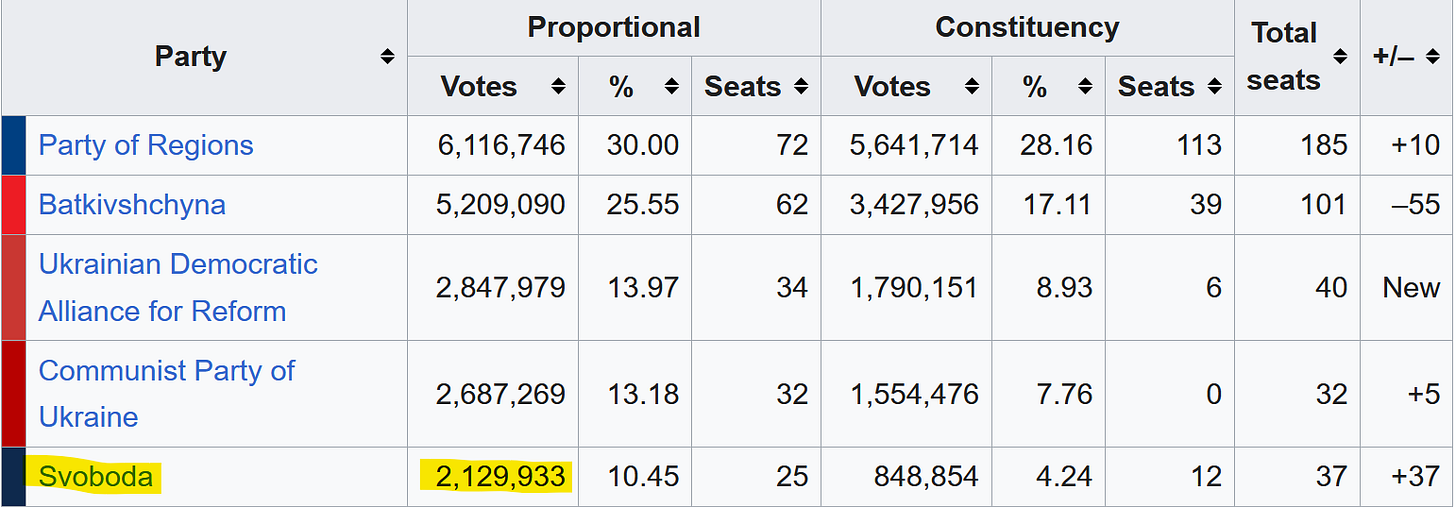The width and height of the screenshot is (1456, 507).
Task: Sort by Proportional Seats arrows
Action: click(801, 86)
